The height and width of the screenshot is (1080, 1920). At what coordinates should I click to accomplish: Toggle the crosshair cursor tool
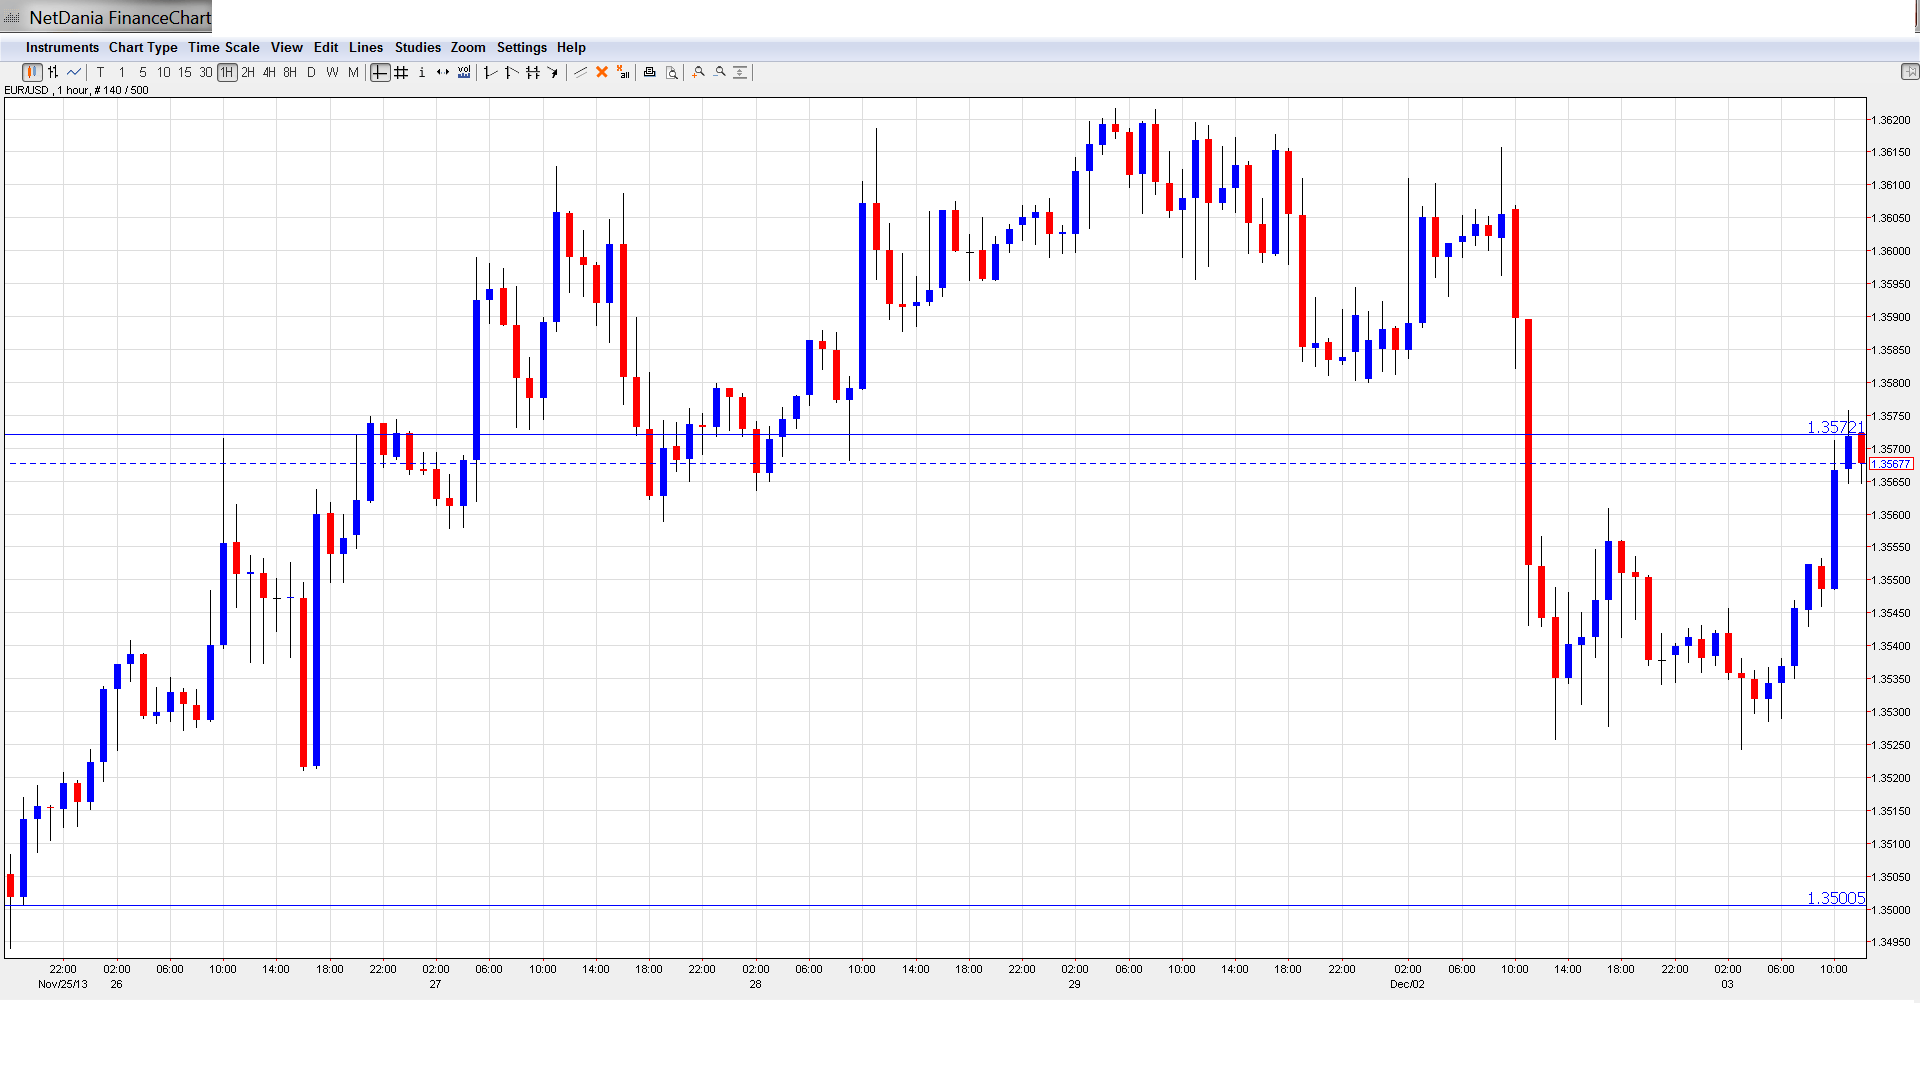click(380, 72)
